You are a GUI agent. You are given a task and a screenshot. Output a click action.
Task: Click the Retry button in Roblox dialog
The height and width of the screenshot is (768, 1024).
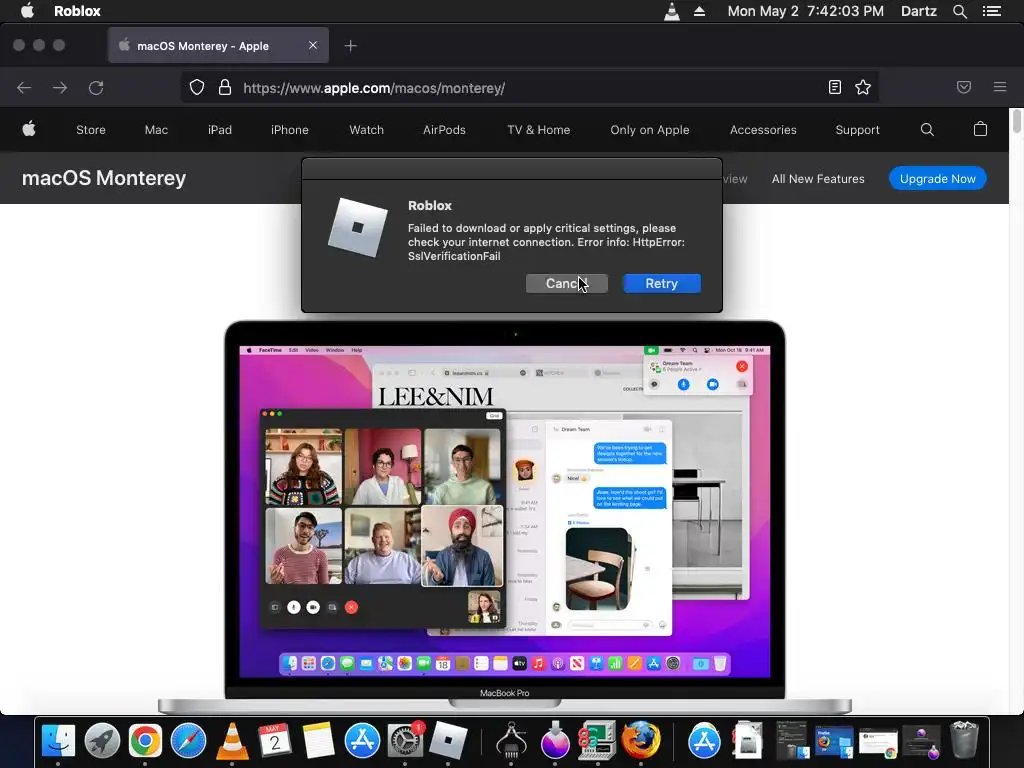click(x=662, y=283)
